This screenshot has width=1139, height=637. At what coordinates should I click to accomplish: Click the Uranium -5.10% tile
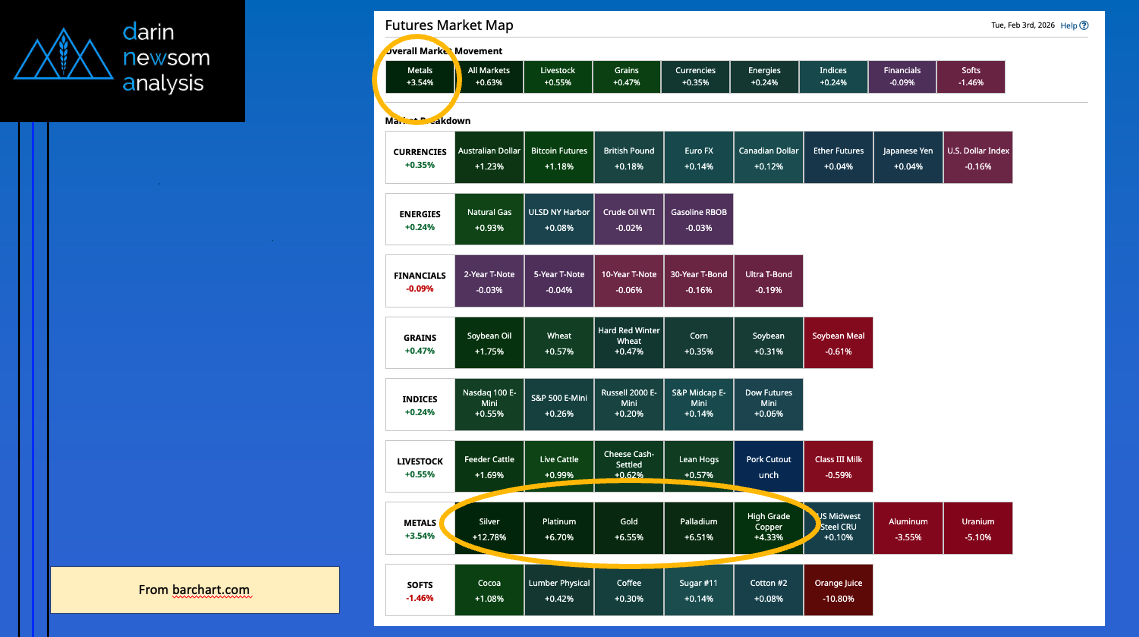point(977,528)
